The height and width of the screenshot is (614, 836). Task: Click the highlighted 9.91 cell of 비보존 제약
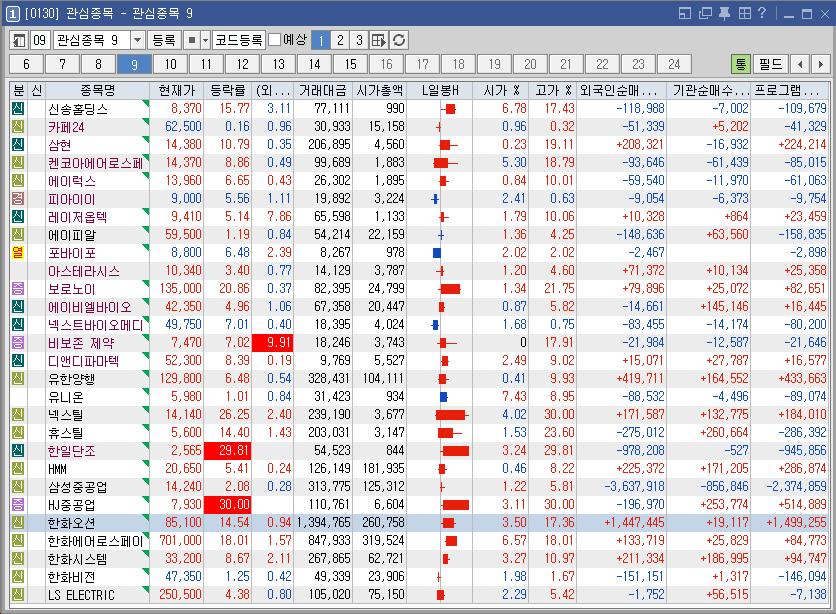click(272, 342)
